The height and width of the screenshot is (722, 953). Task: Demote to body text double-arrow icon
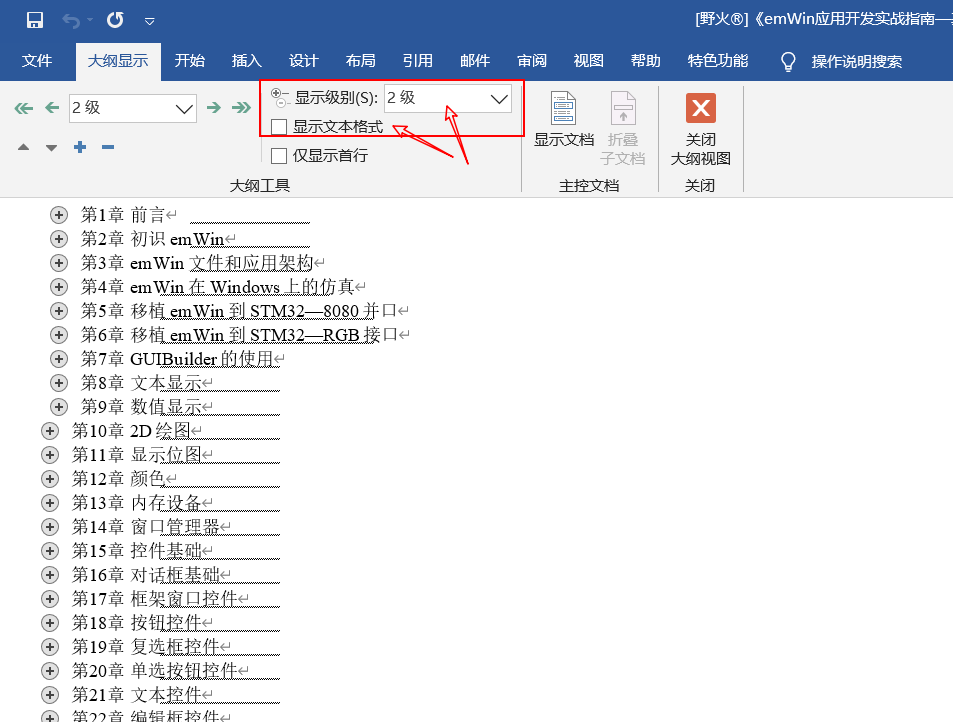pyautogui.click(x=241, y=108)
